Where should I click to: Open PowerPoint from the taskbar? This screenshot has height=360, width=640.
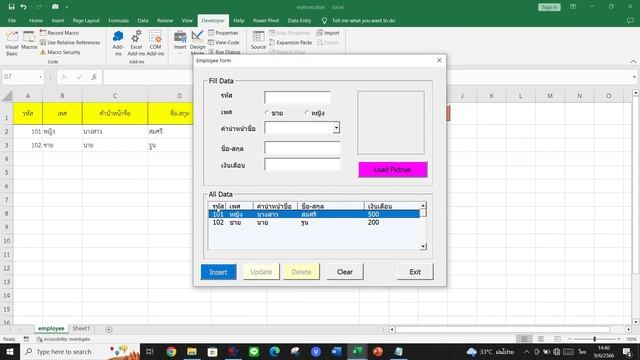click(x=378, y=351)
